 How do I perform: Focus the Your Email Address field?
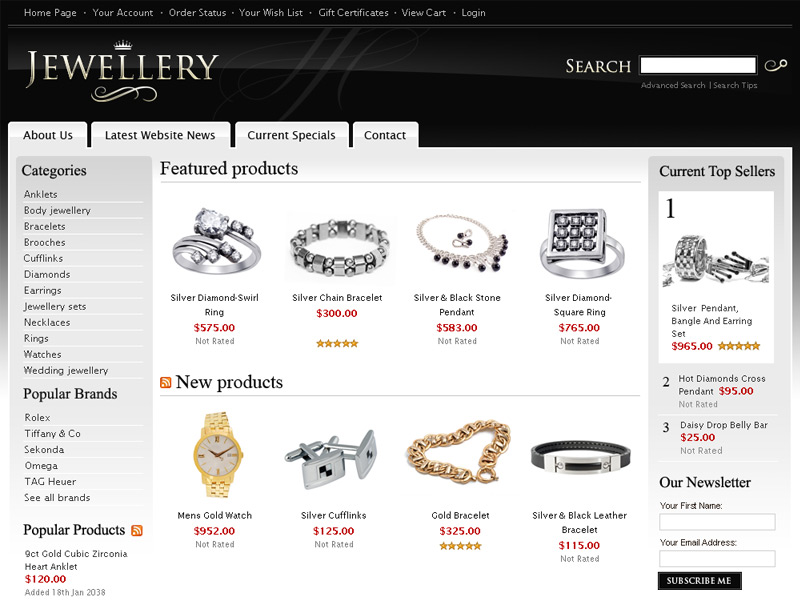click(717, 558)
